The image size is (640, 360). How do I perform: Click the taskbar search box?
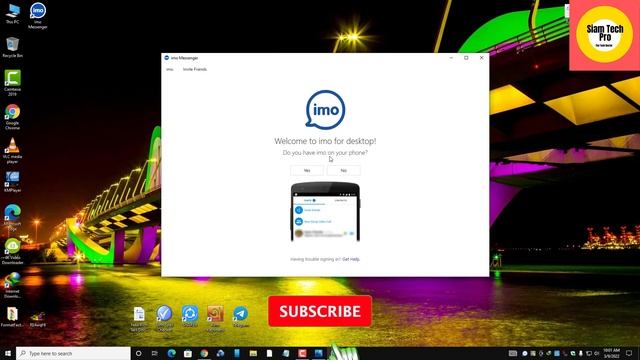73,353
